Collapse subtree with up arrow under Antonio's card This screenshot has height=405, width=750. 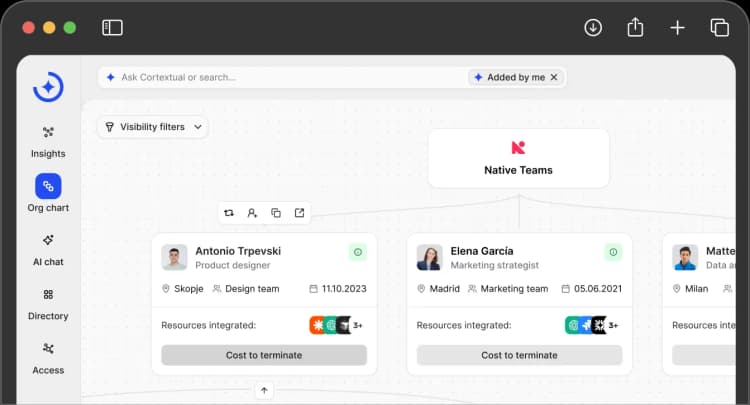coord(264,390)
